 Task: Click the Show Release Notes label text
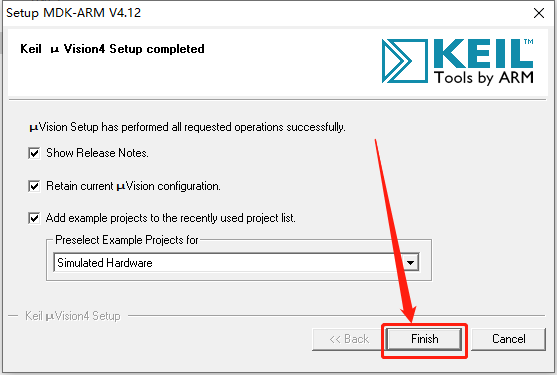point(97,153)
